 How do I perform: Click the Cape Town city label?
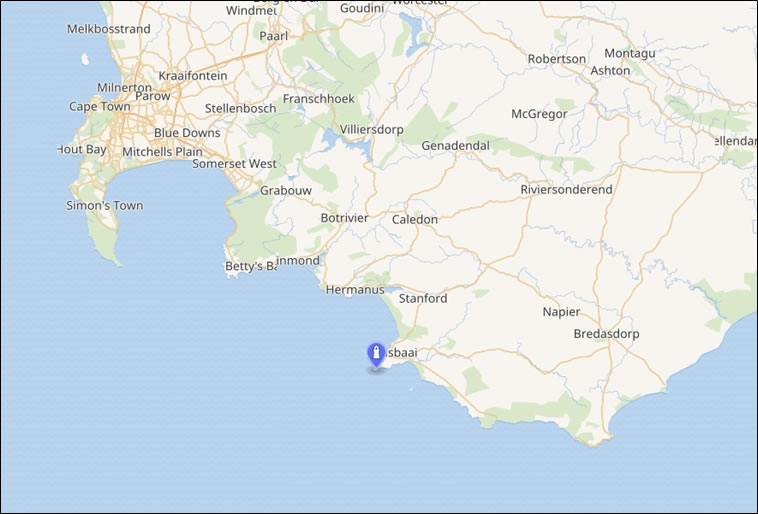[100, 106]
